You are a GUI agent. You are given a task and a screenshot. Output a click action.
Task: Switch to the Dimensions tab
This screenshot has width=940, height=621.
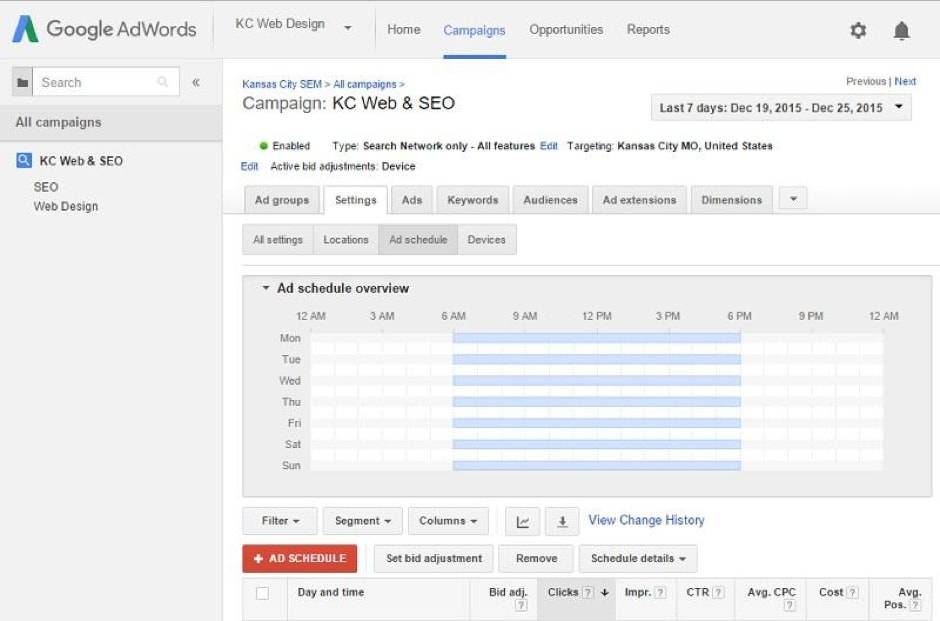731,200
